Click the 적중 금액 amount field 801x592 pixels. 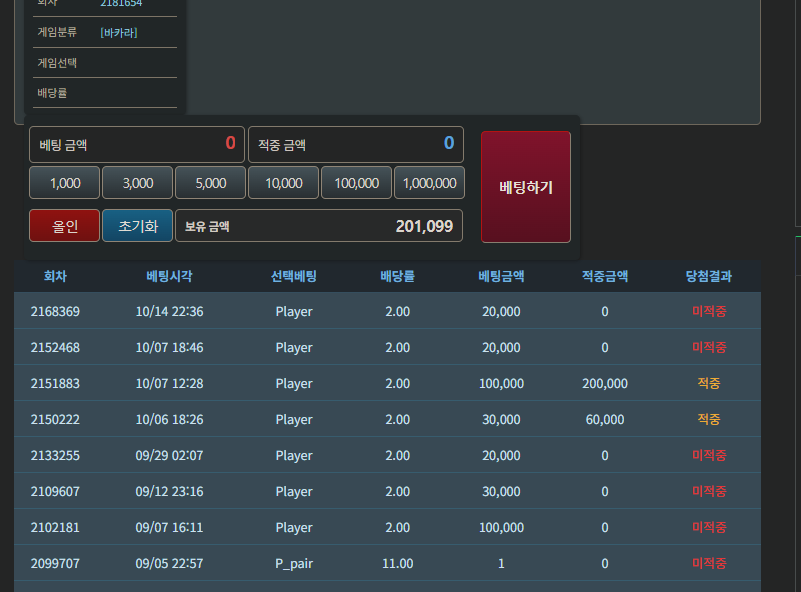point(356,145)
